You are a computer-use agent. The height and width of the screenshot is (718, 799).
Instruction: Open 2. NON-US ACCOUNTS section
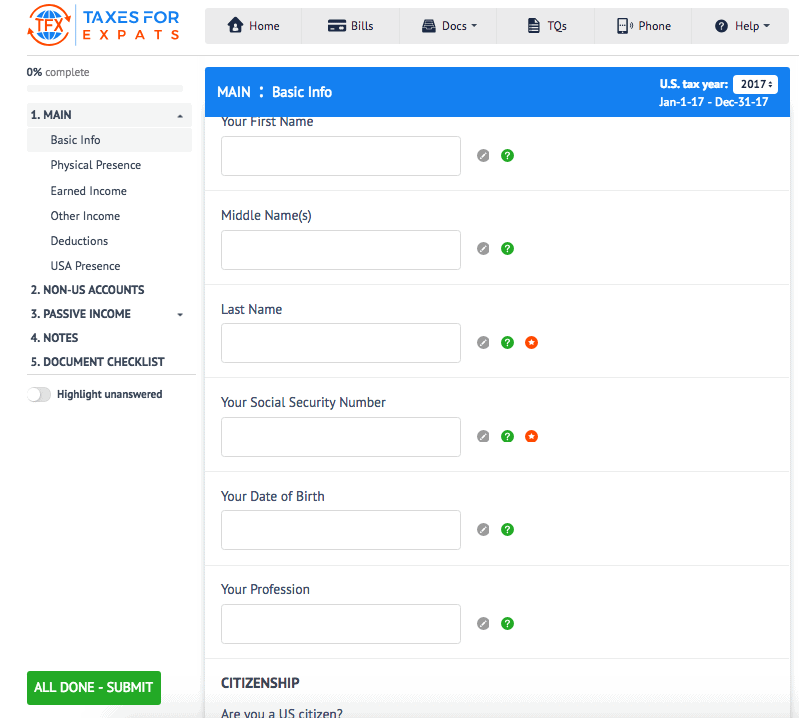tap(87, 290)
